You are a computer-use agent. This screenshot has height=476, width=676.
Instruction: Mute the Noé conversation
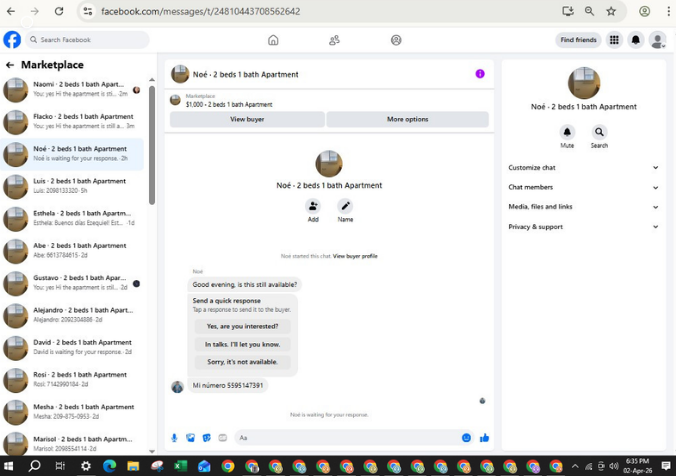tap(567, 132)
